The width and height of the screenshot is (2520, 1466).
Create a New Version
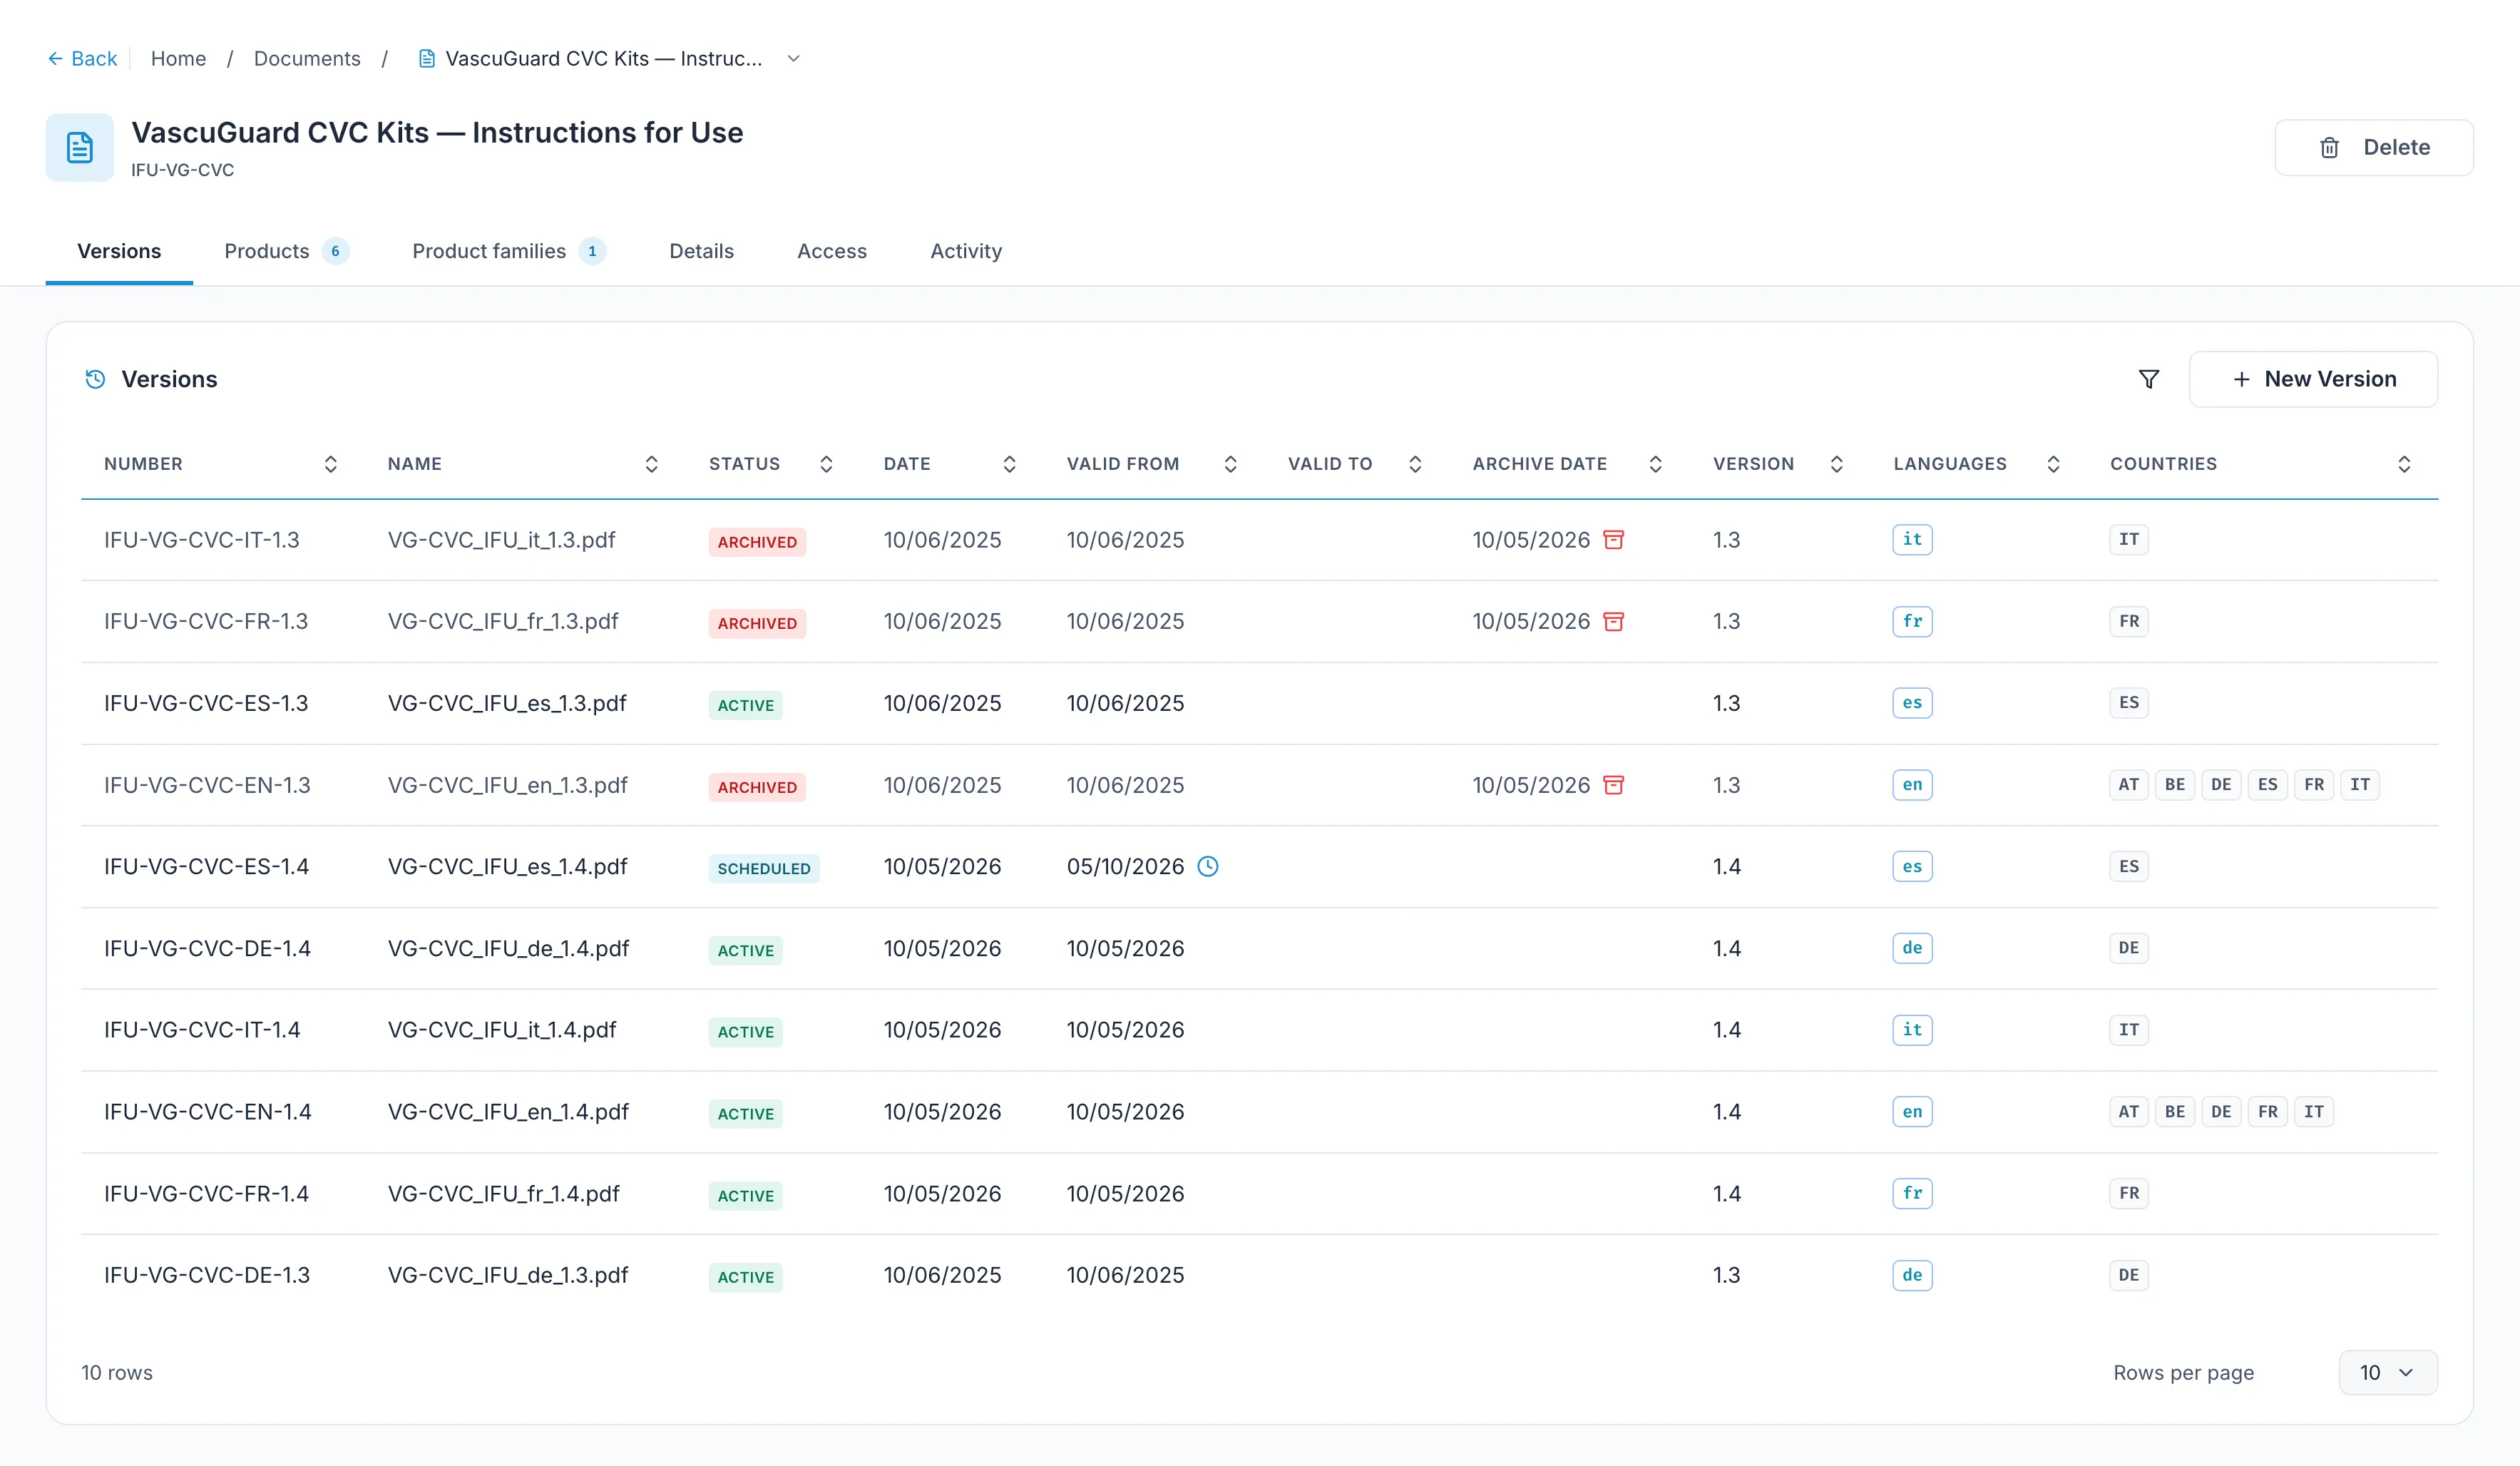2313,379
